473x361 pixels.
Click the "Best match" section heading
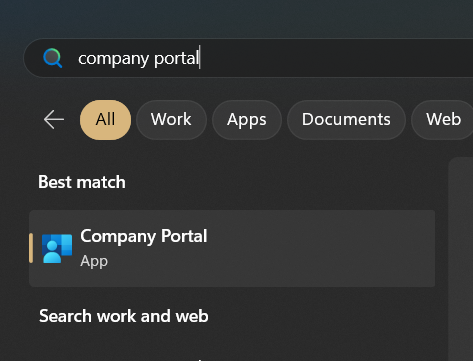coord(82,182)
